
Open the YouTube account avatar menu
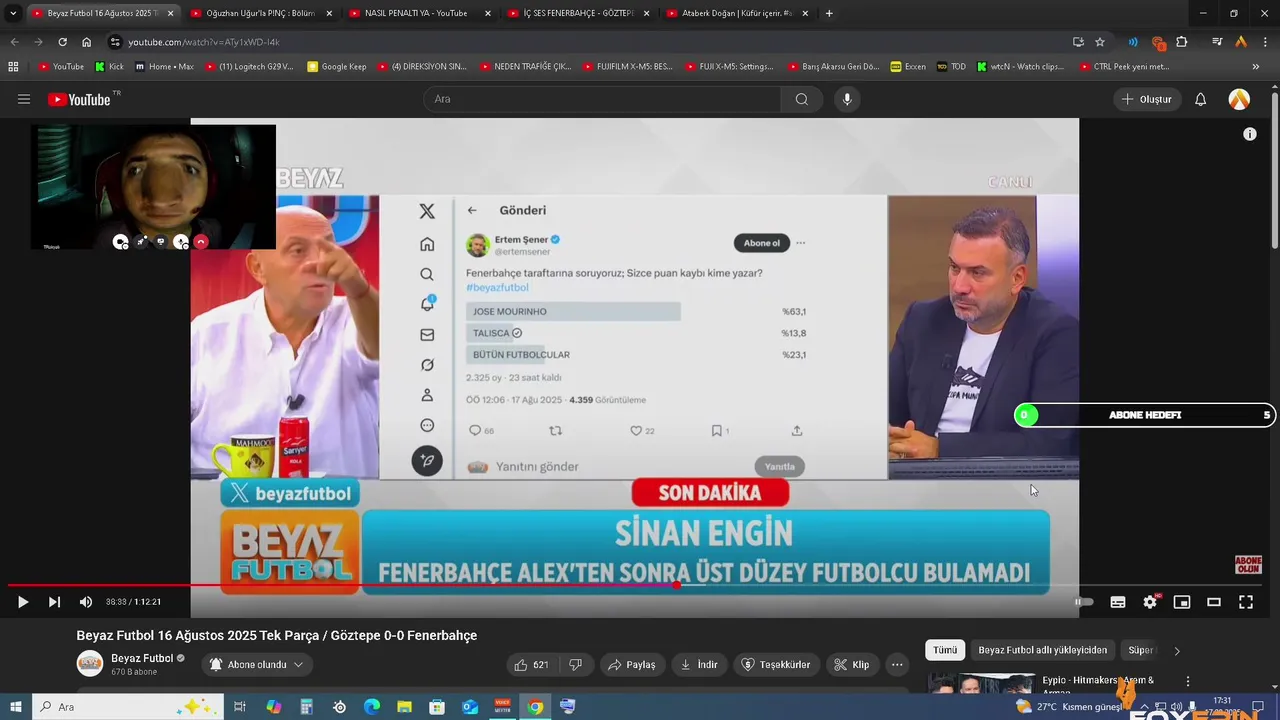tap(1239, 99)
